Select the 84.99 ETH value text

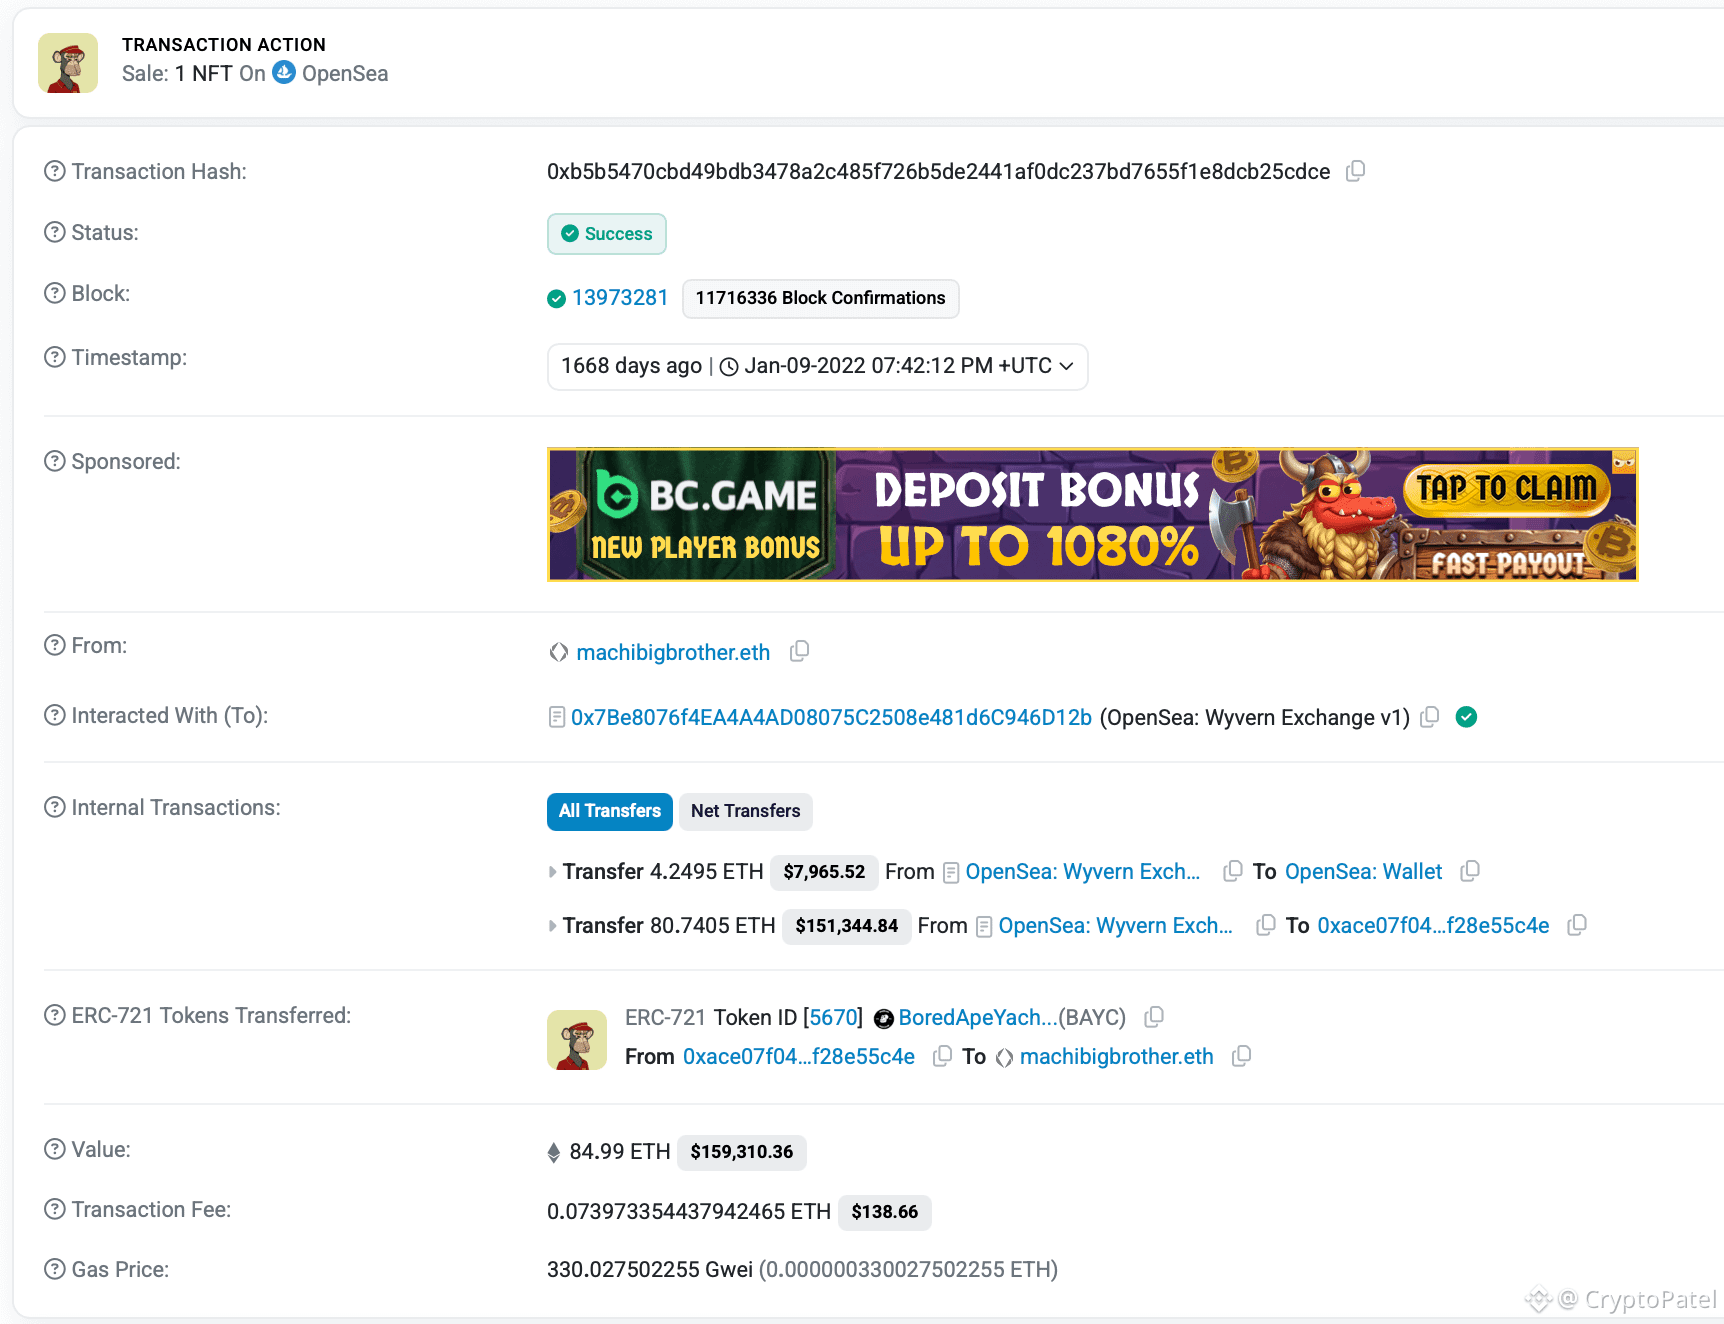click(620, 1151)
